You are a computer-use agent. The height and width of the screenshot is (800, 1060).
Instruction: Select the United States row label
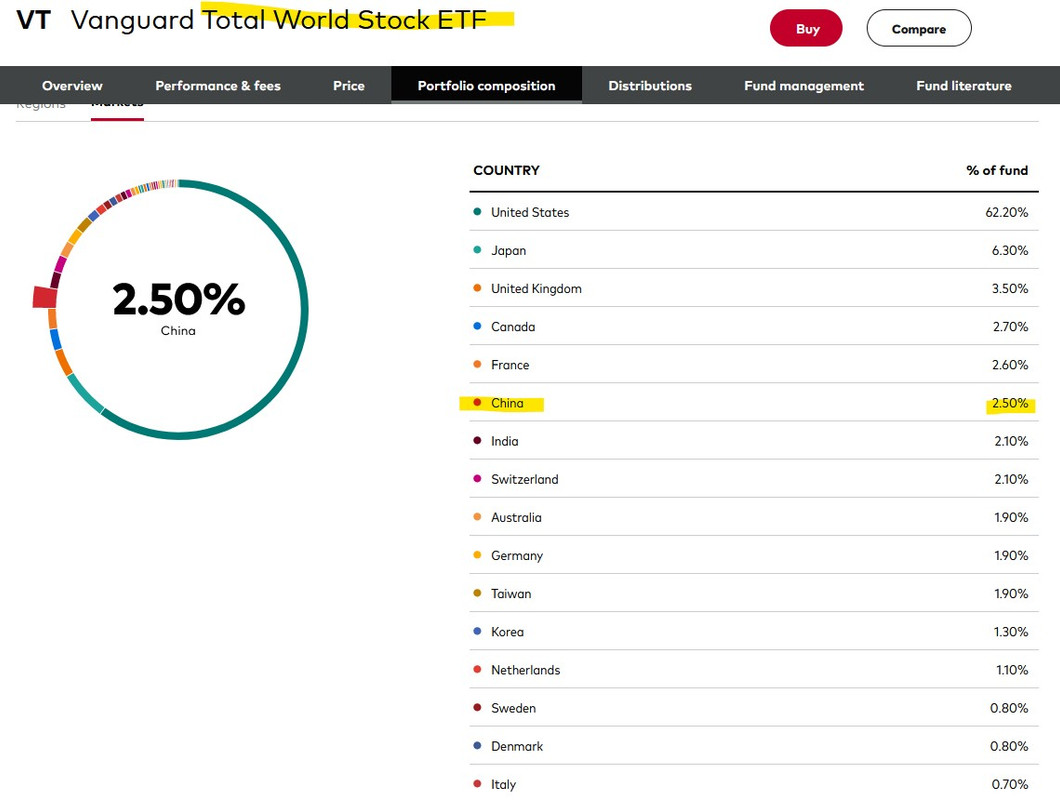[530, 212]
